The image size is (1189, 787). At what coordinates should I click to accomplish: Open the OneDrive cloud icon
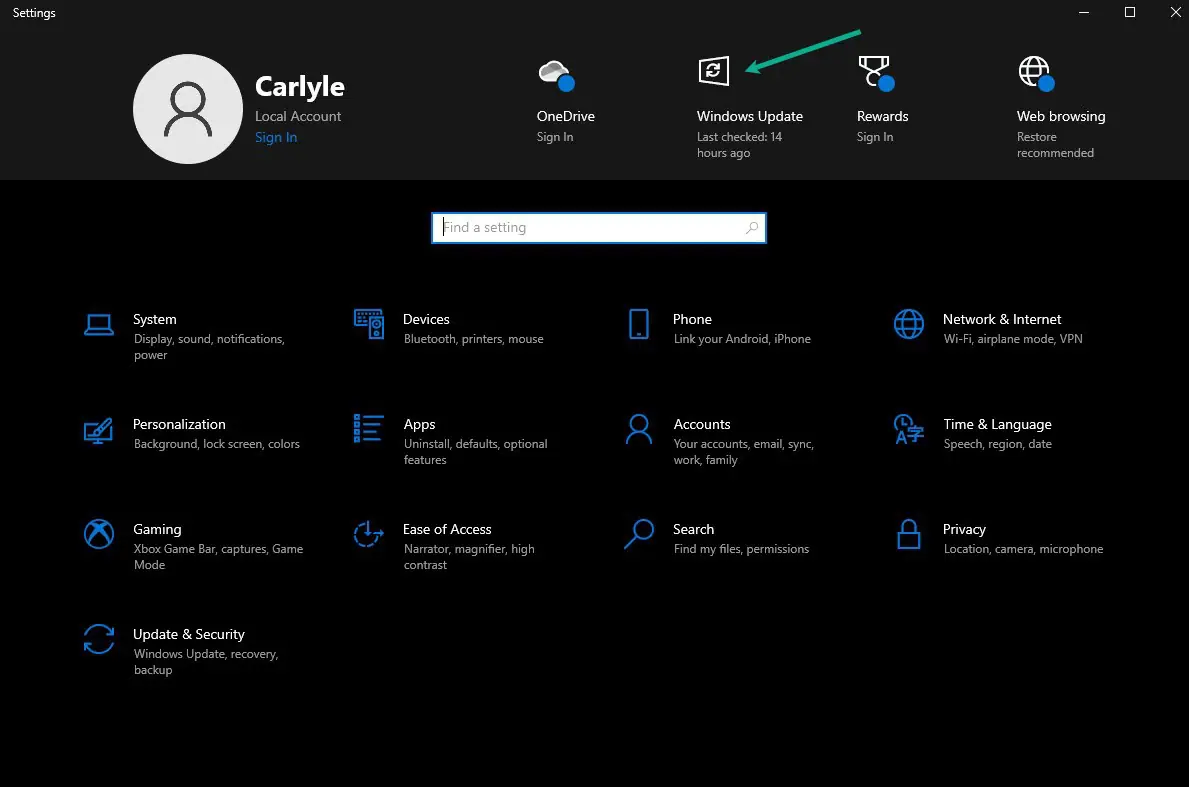556,75
